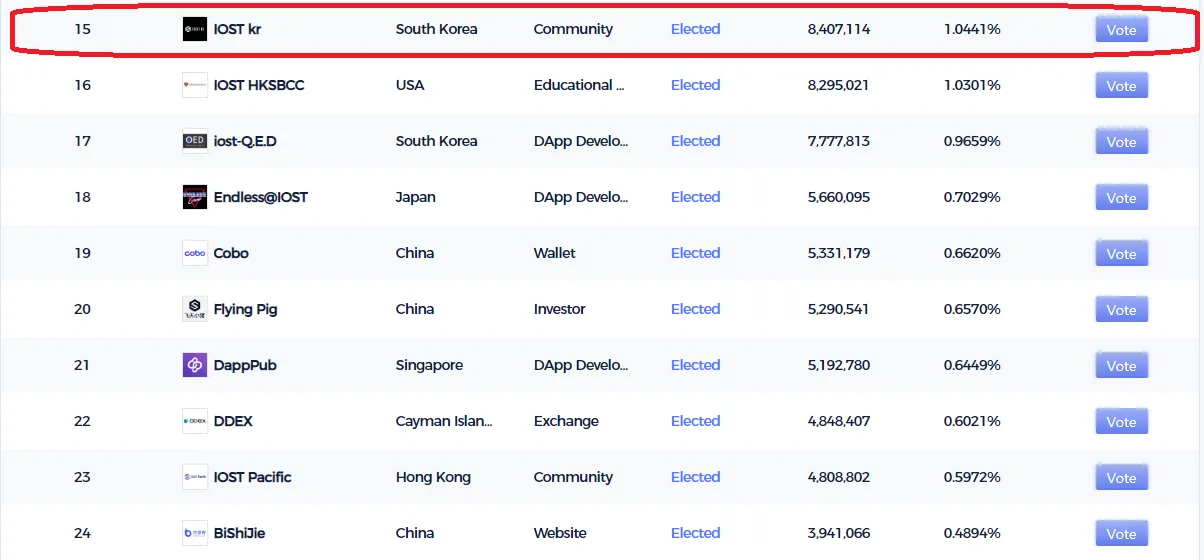Click the Japan location cell

[416, 197]
